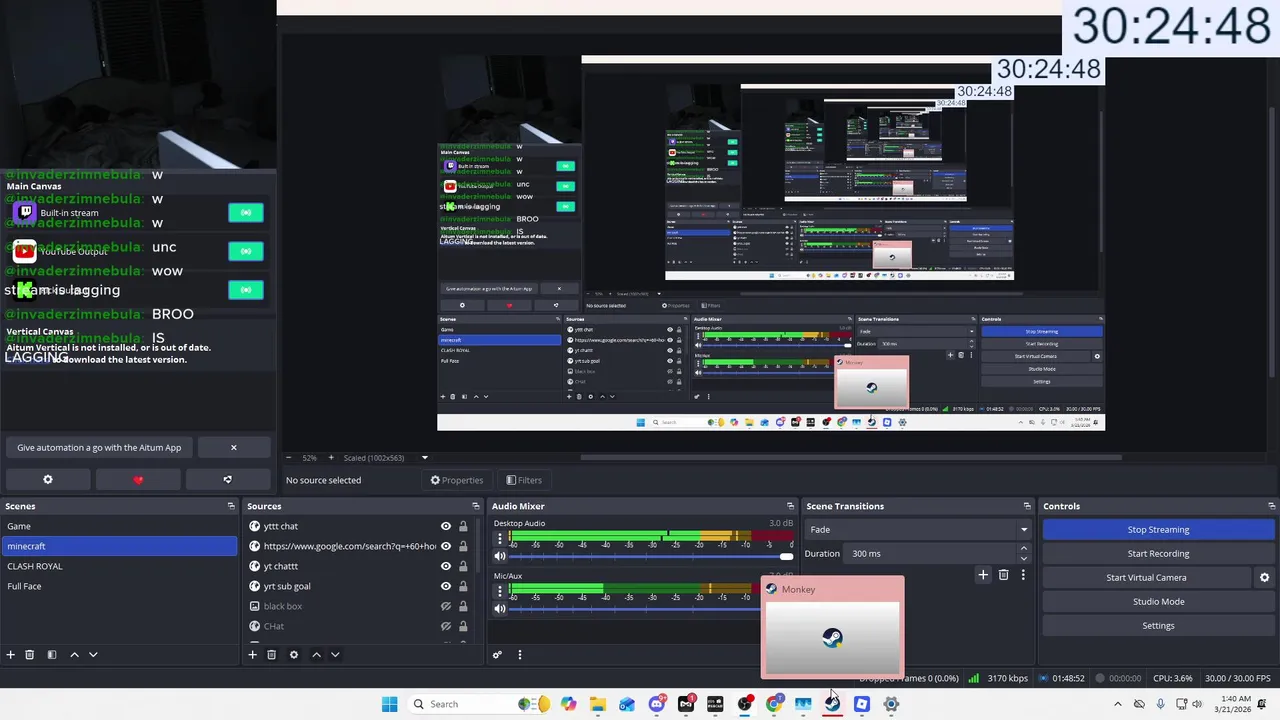Move source down with arrow icon
The height and width of the screenshot is (720, 1280).
pos(335,654)
